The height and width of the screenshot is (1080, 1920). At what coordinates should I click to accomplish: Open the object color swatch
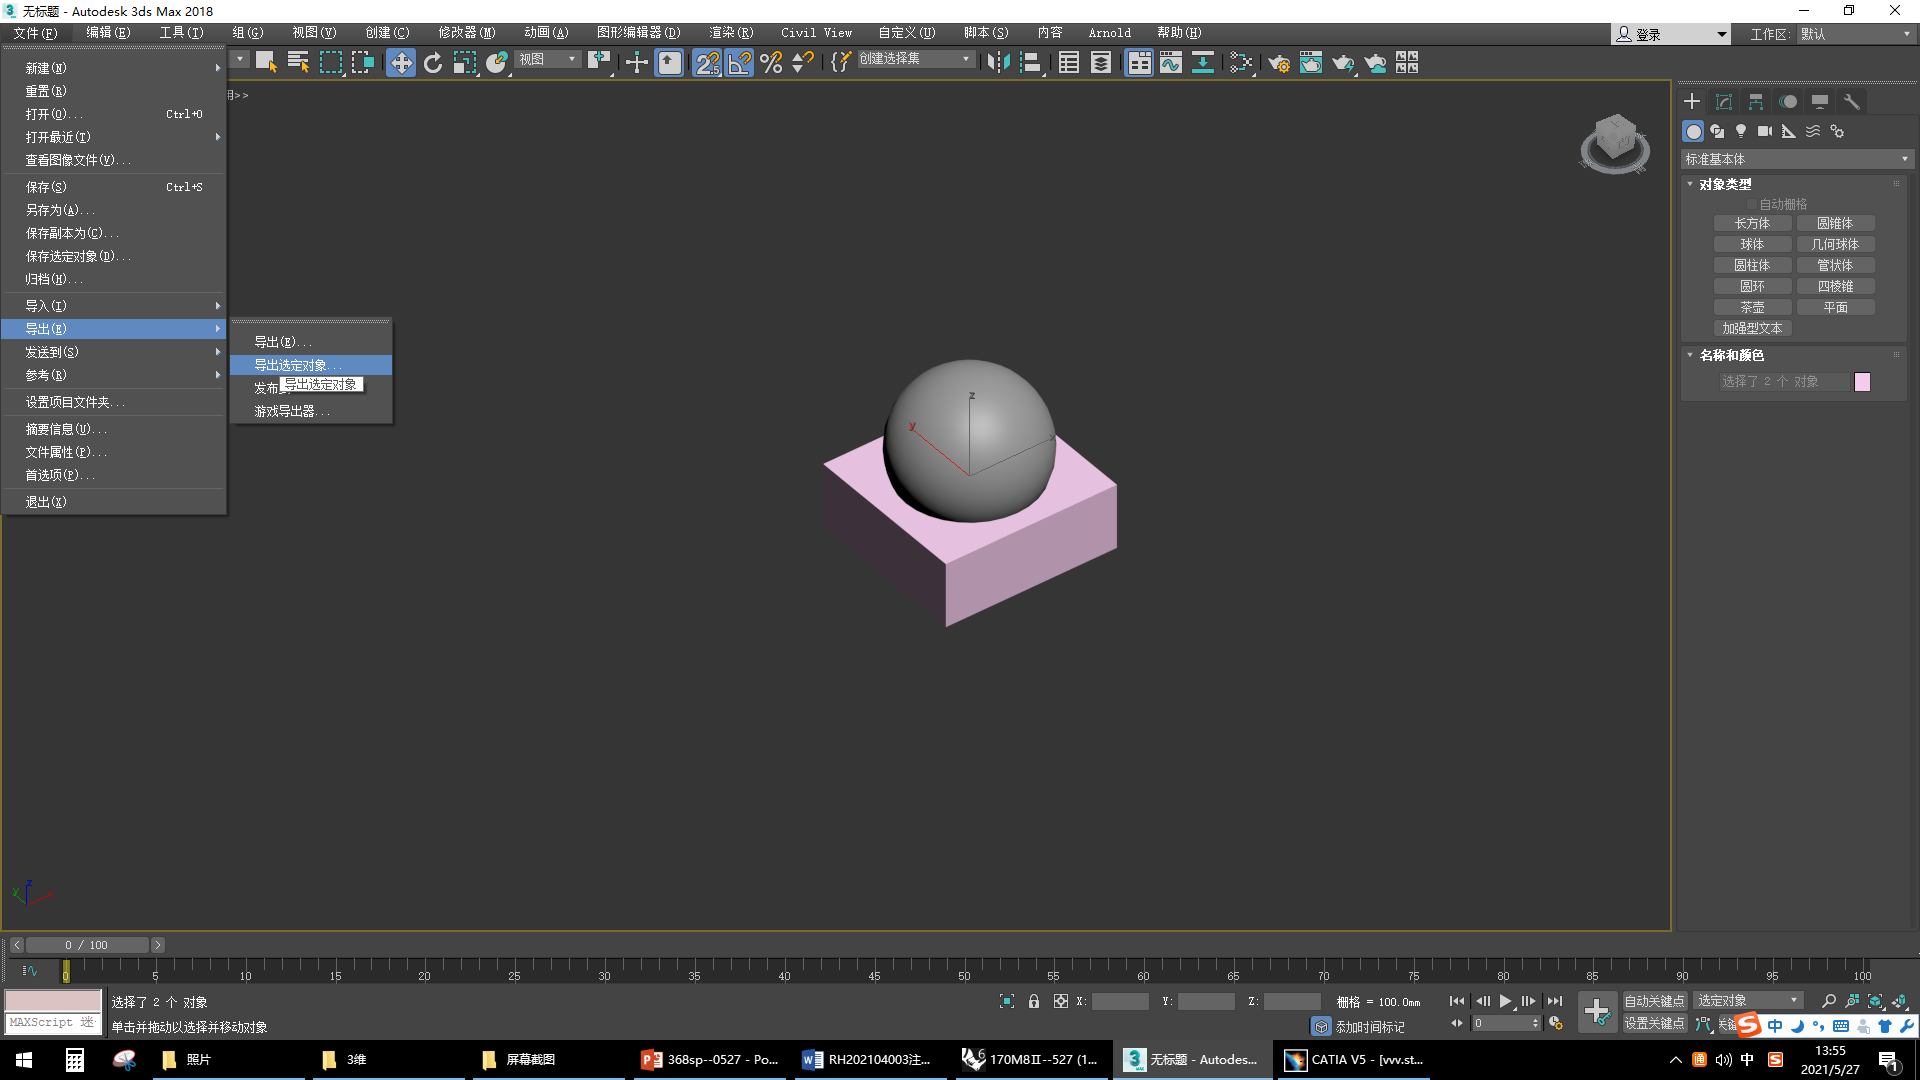(x=1862, y=381)
